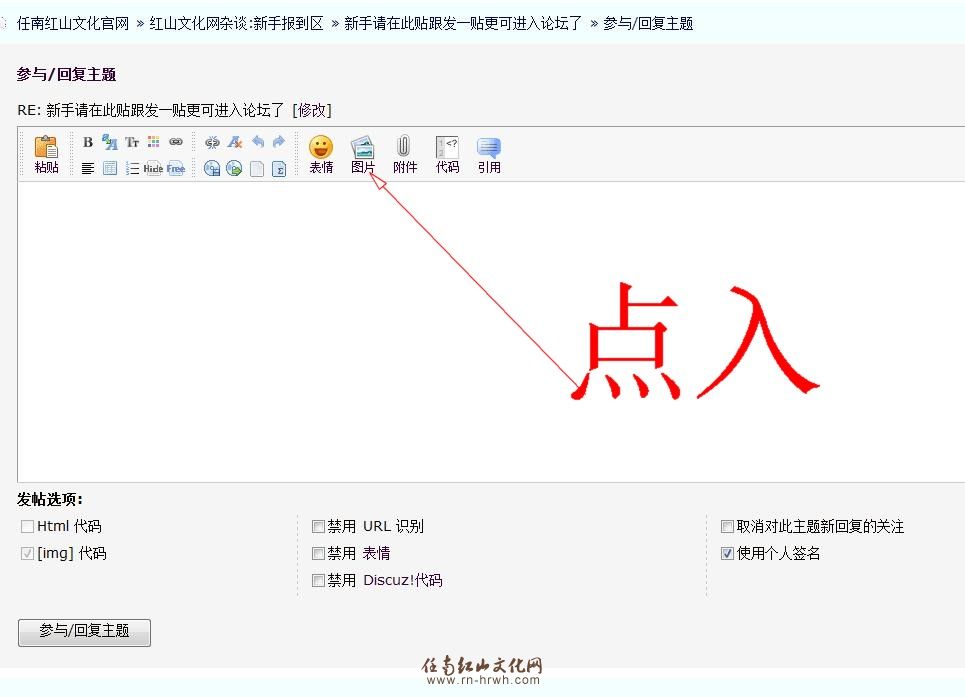The height and width of the screenshot is (697, 965).
Task: Insert a 引用 quote block
Action: click(489, 154)
